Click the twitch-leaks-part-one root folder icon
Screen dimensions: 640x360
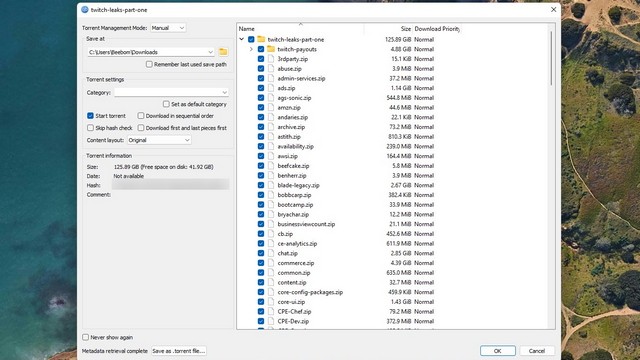(261, 39)
